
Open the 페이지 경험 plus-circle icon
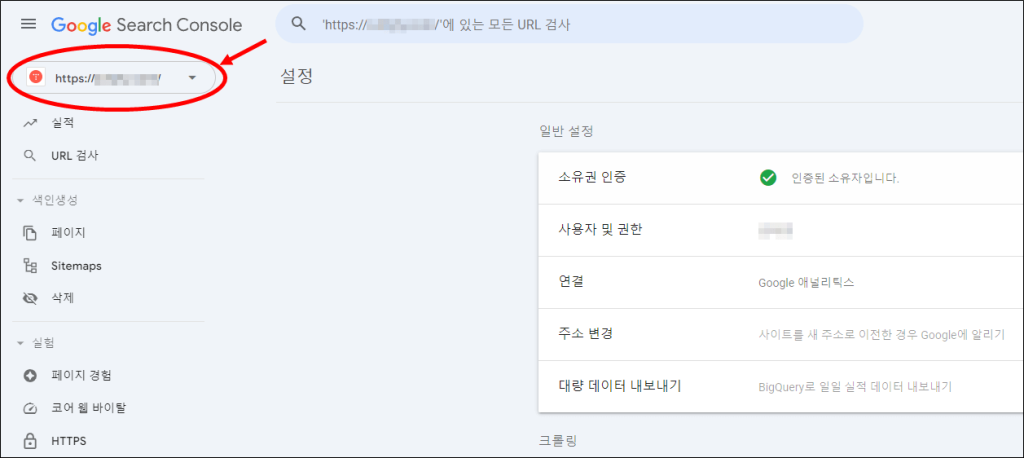click(29, 376)
